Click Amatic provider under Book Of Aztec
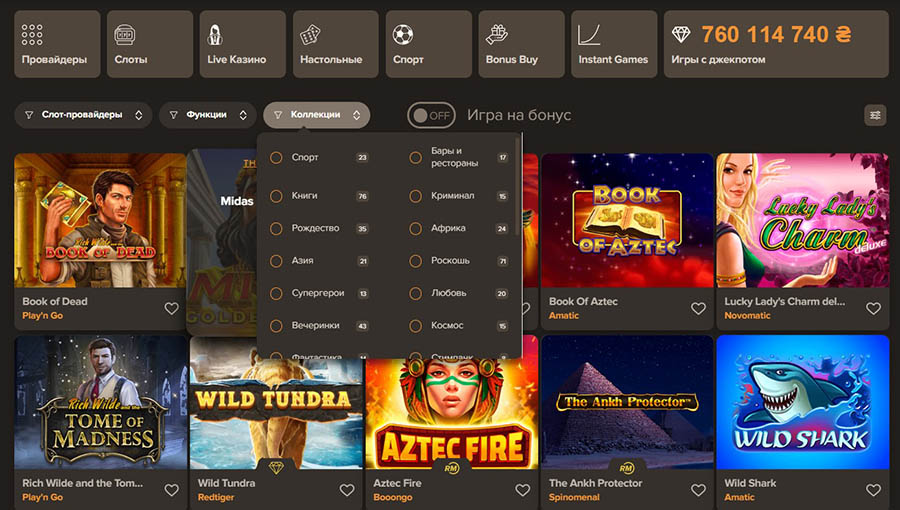 [x=564, y=316]
